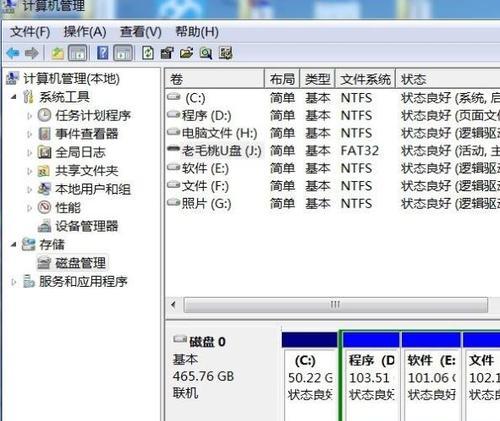Click the blue Back arrow toolbar icon
Image resolution: width=500 pixels, height=421 pixels.
pyautogui.click(x=13, y=53)
